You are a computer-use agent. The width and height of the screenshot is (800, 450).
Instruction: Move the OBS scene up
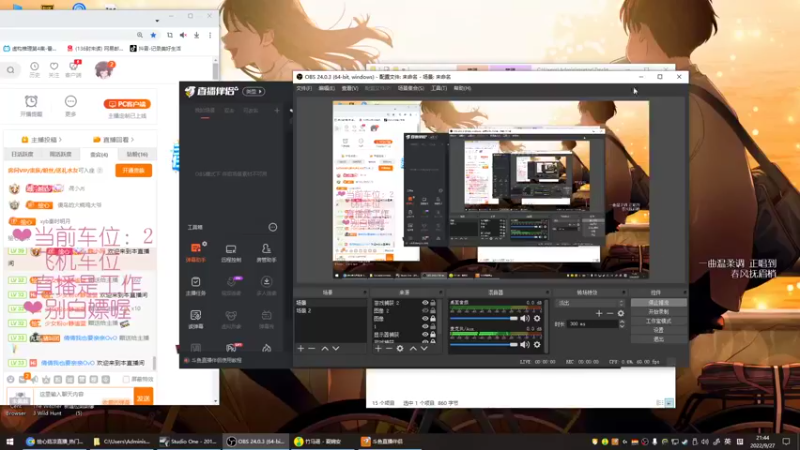pyautogui.click(x=324, y=348)
